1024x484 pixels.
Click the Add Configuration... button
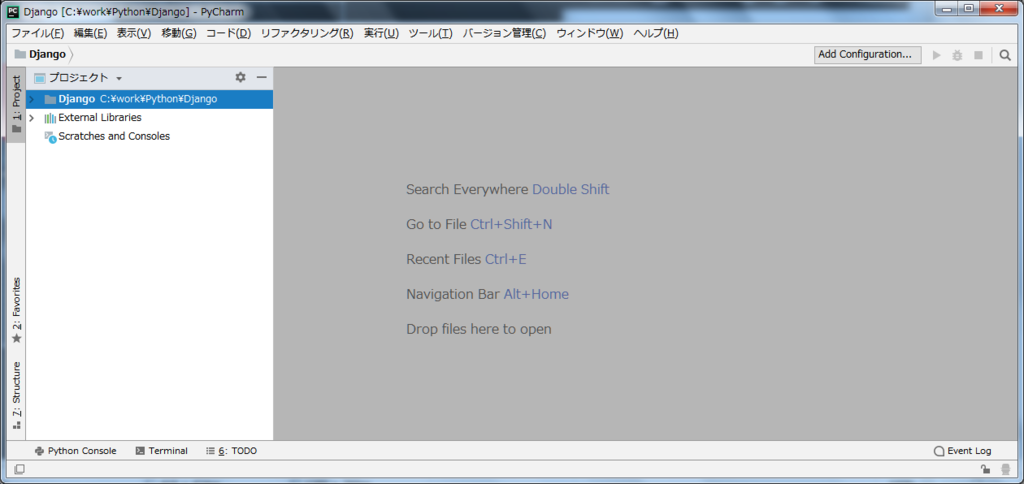[x=867, y=55]
